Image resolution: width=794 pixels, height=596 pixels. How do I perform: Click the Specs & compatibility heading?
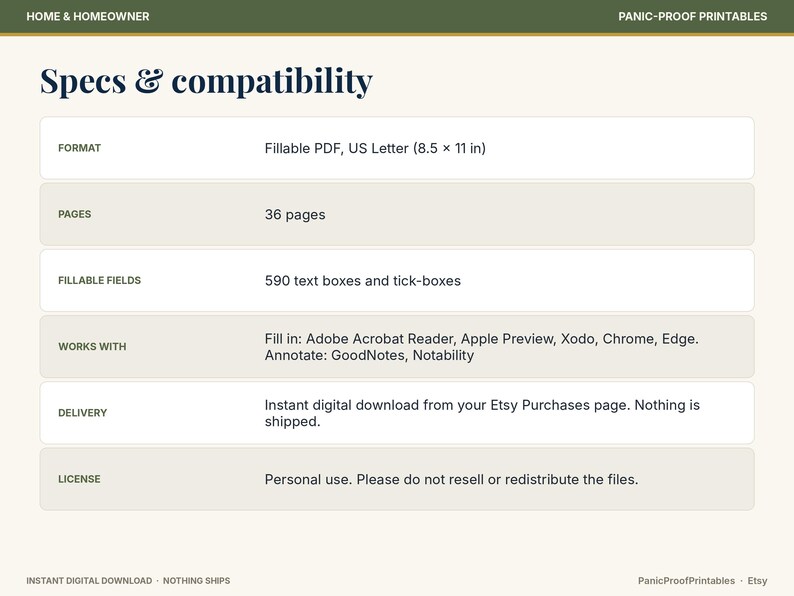point(206,81)
